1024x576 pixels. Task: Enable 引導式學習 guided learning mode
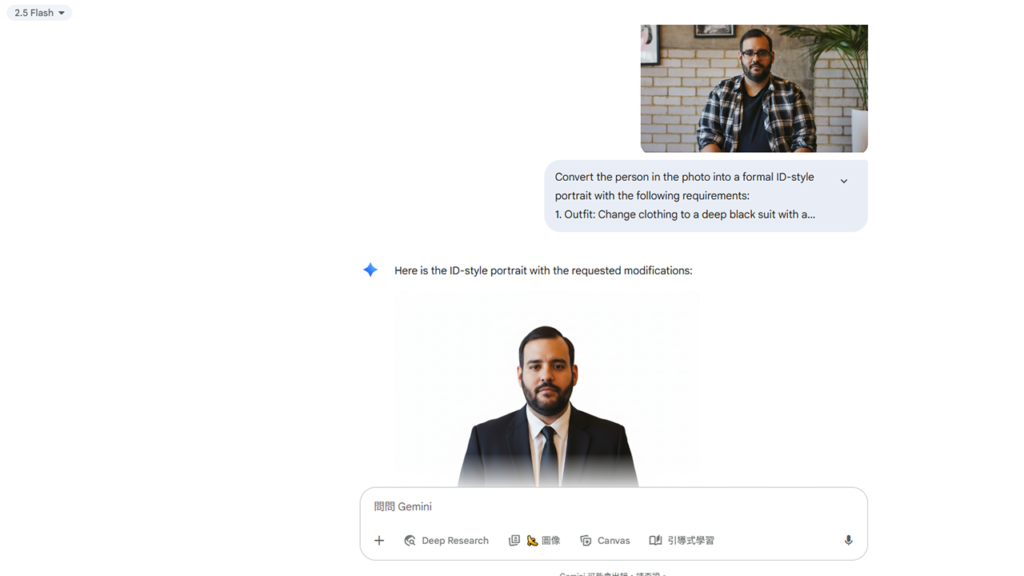[x=690, y=540]
